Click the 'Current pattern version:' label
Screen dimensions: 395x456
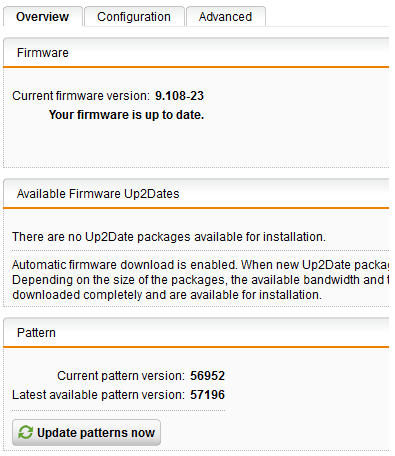pos(121,376)
